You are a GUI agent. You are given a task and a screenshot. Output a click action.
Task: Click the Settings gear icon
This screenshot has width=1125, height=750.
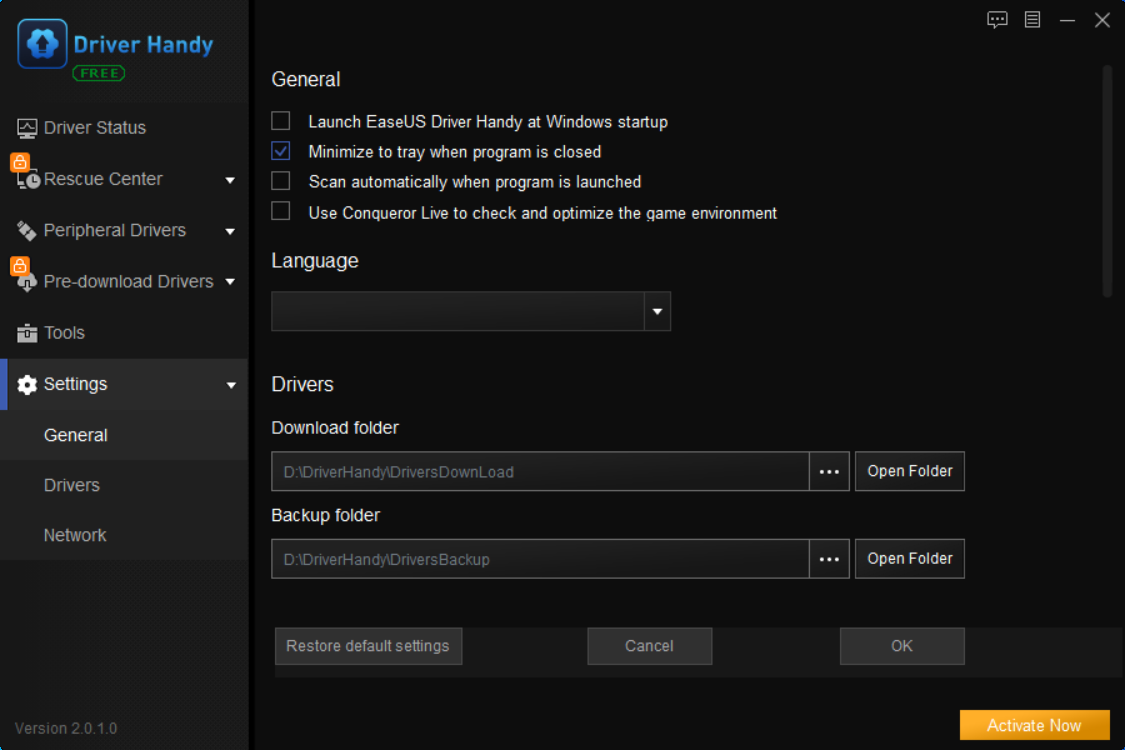27,385
